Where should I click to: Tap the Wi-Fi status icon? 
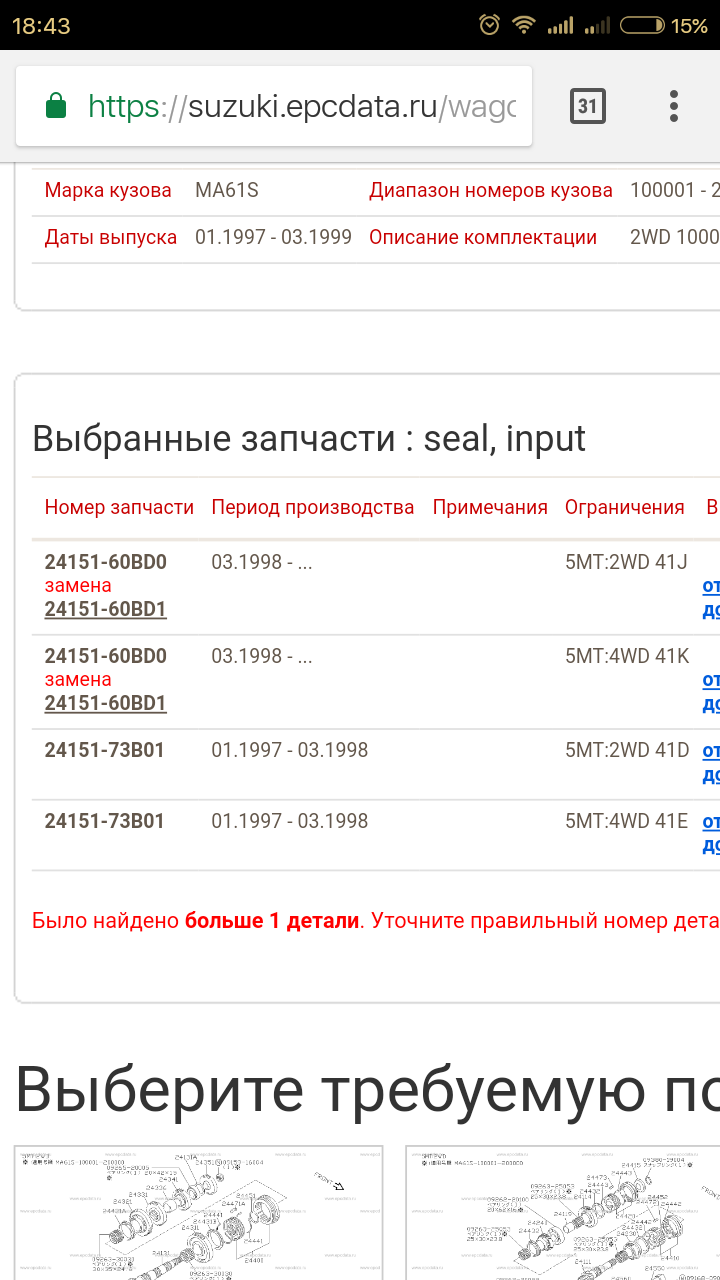click(x=523, y=25)
